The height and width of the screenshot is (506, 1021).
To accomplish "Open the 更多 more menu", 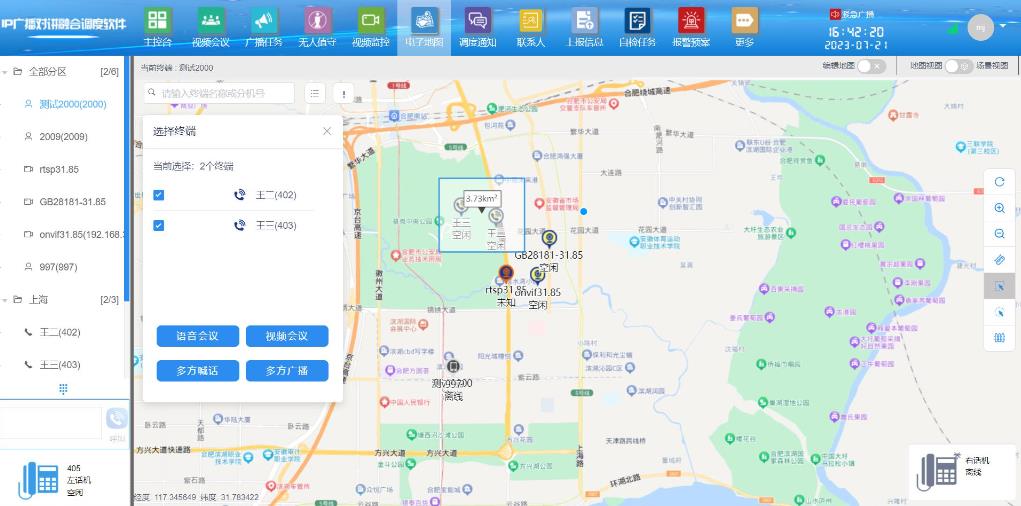I will click(744, 27).
